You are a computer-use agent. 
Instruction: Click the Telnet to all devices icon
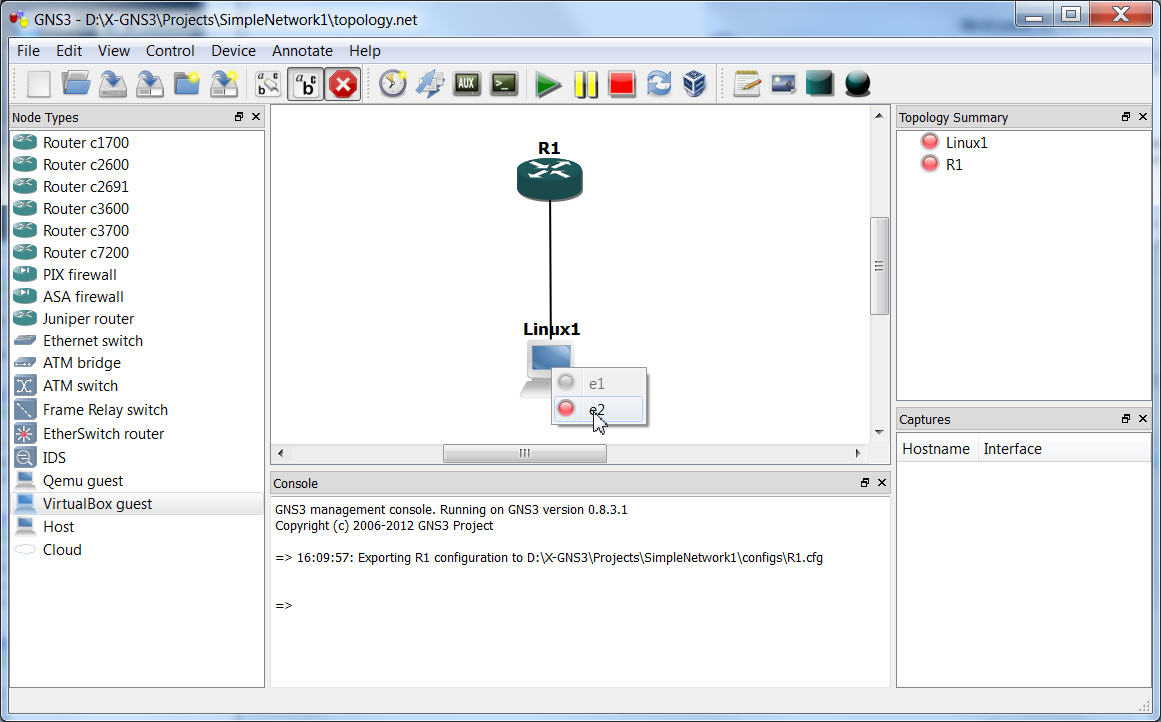pyautogui.click(x=429, y=84)
